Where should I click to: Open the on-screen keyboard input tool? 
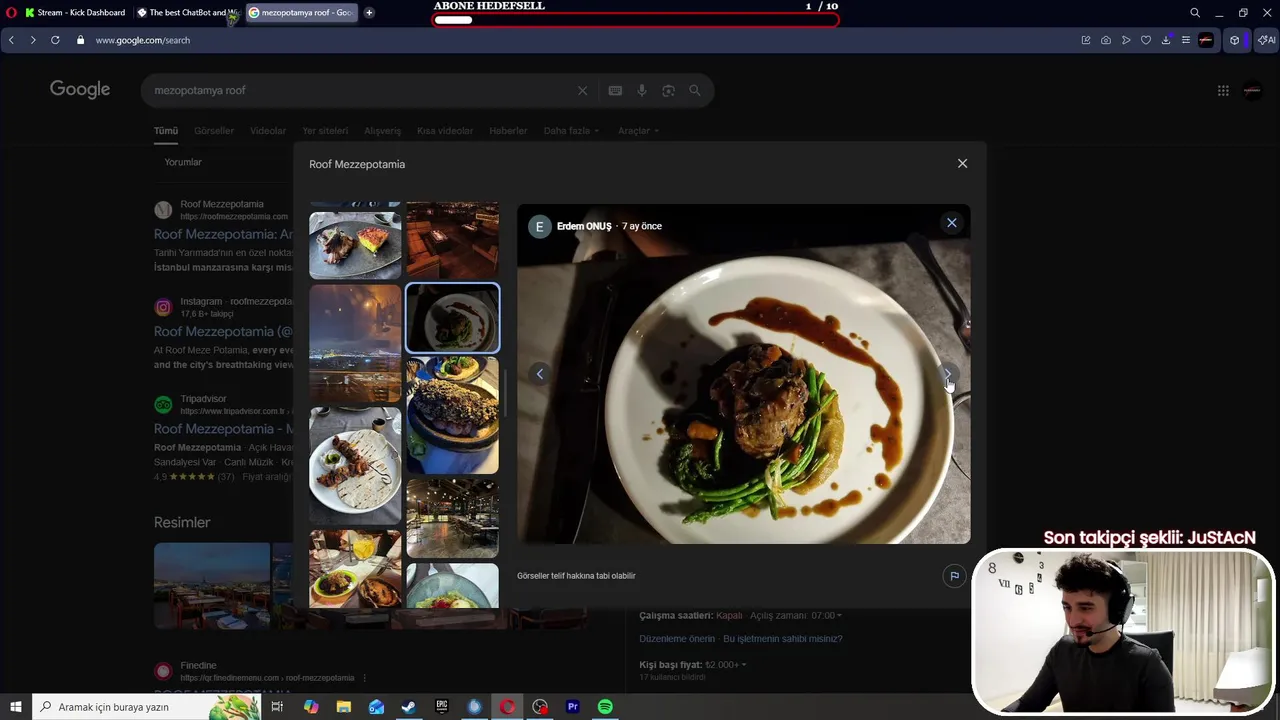(615, 90)
